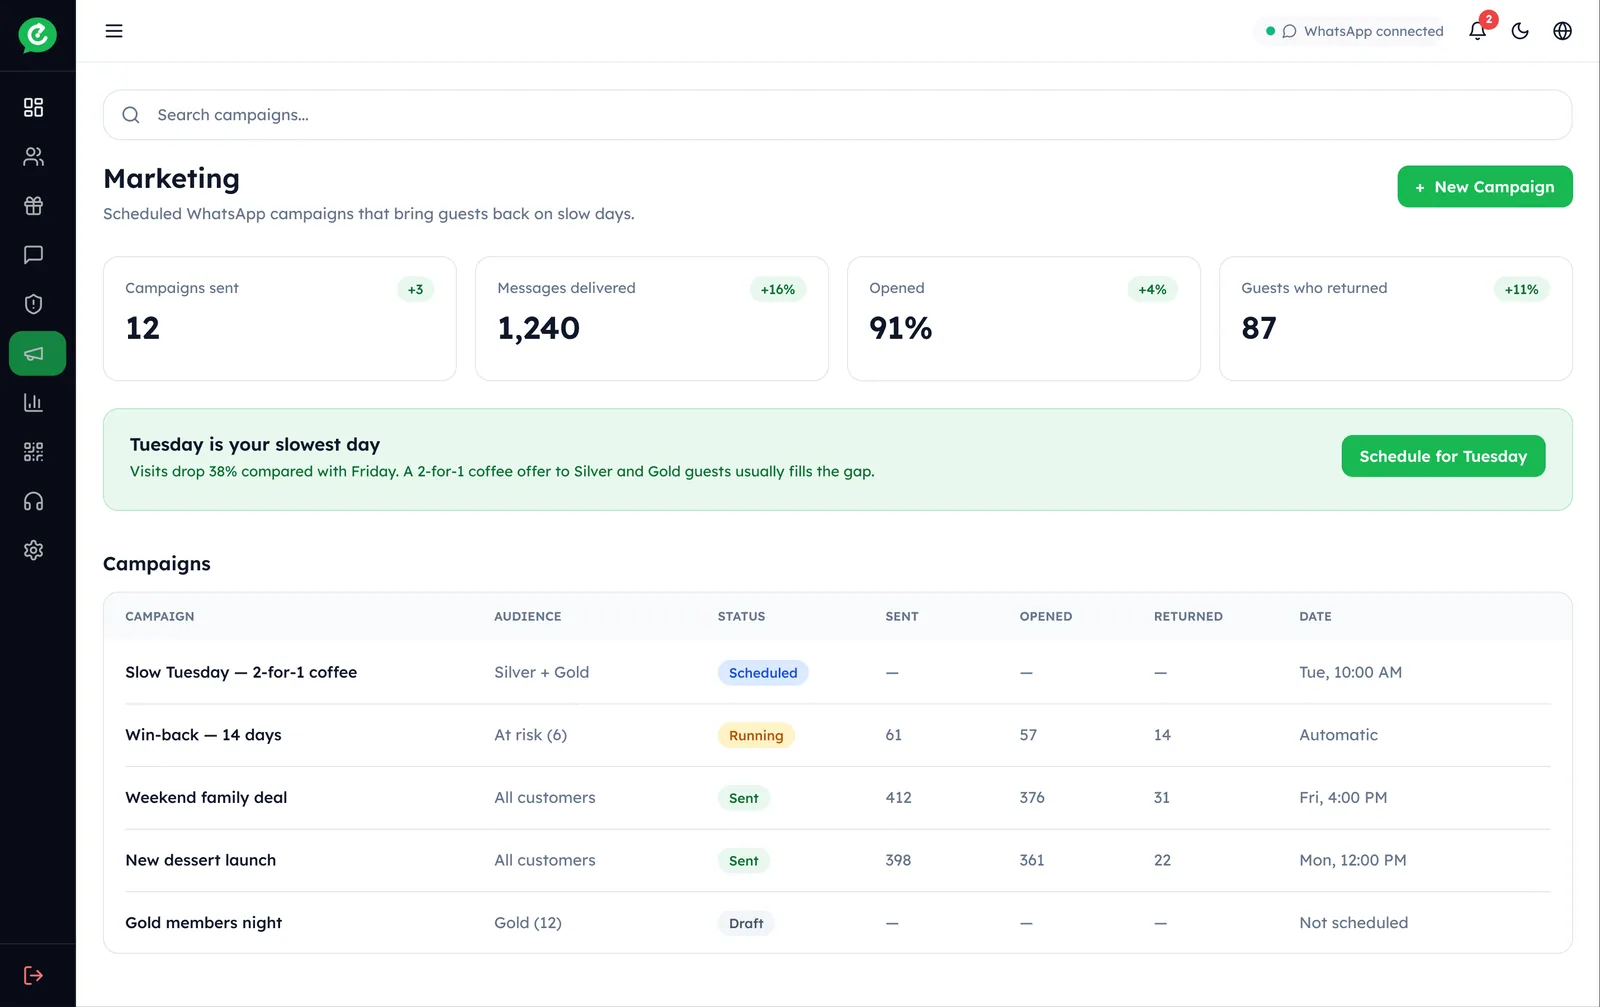Click the Silver + Gold audience cell

click(x=542, y=672)
